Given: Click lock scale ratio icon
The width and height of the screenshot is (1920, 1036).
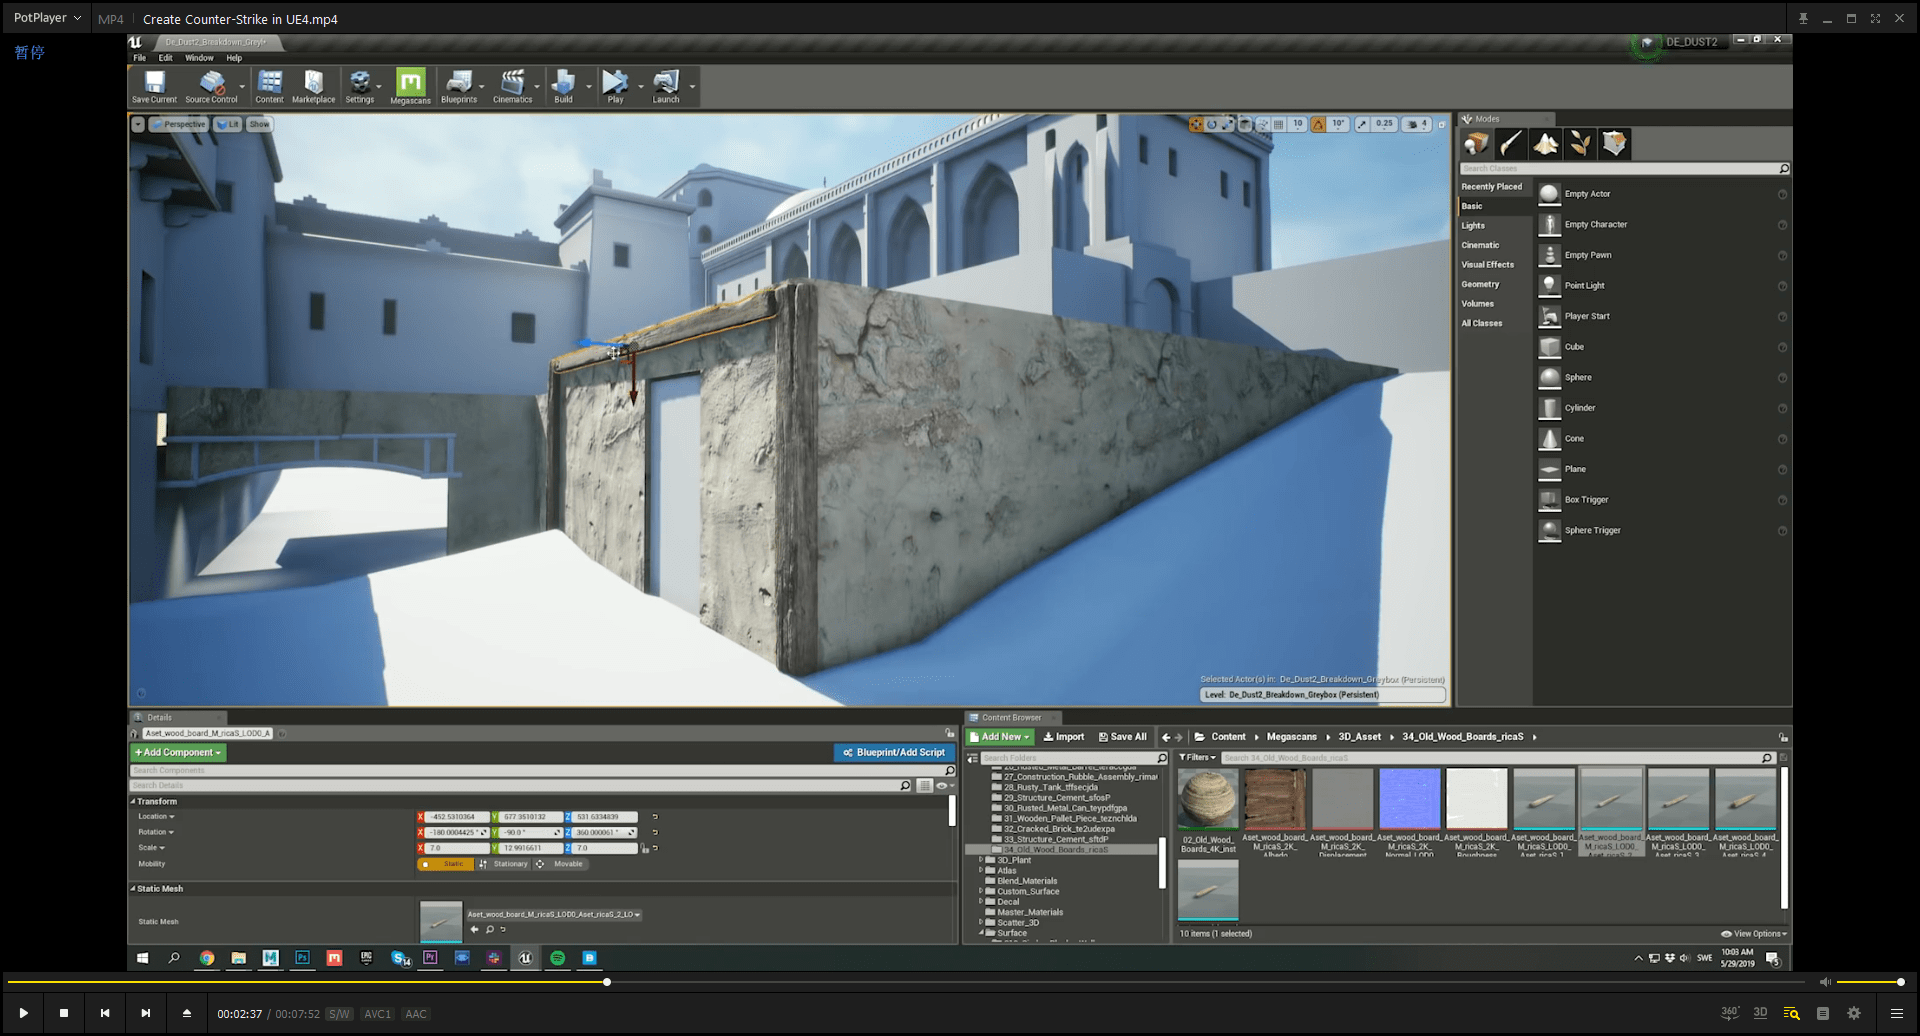Looking at the screenshot, I should click(x=646, y=849).
